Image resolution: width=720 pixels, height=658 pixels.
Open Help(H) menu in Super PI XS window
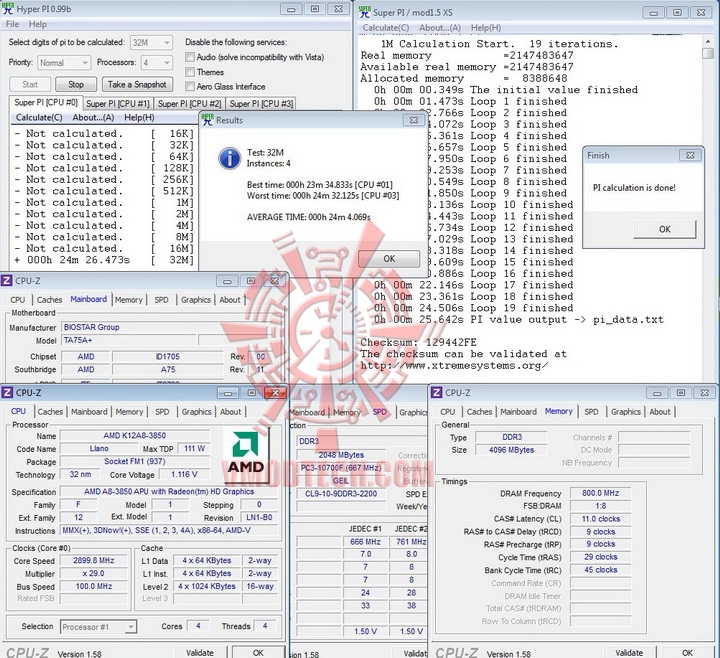click(486, 28)
